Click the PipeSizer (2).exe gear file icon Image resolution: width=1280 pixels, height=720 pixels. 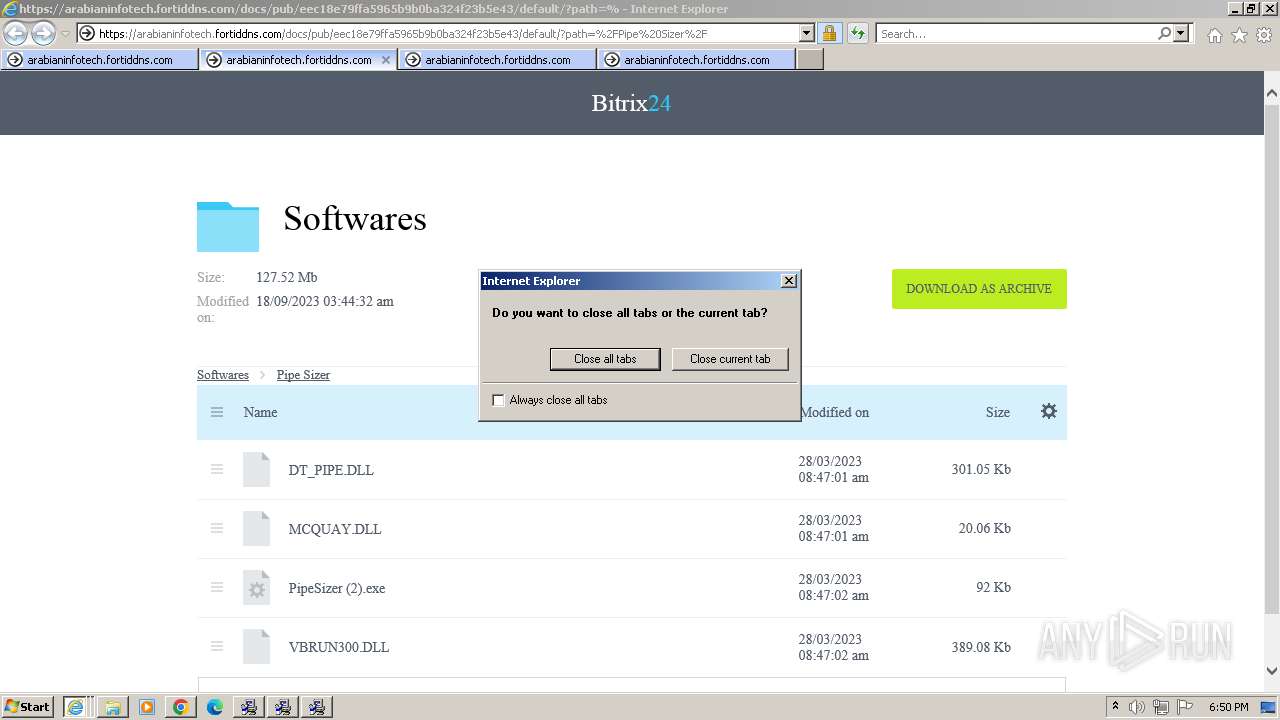[257, 587]
